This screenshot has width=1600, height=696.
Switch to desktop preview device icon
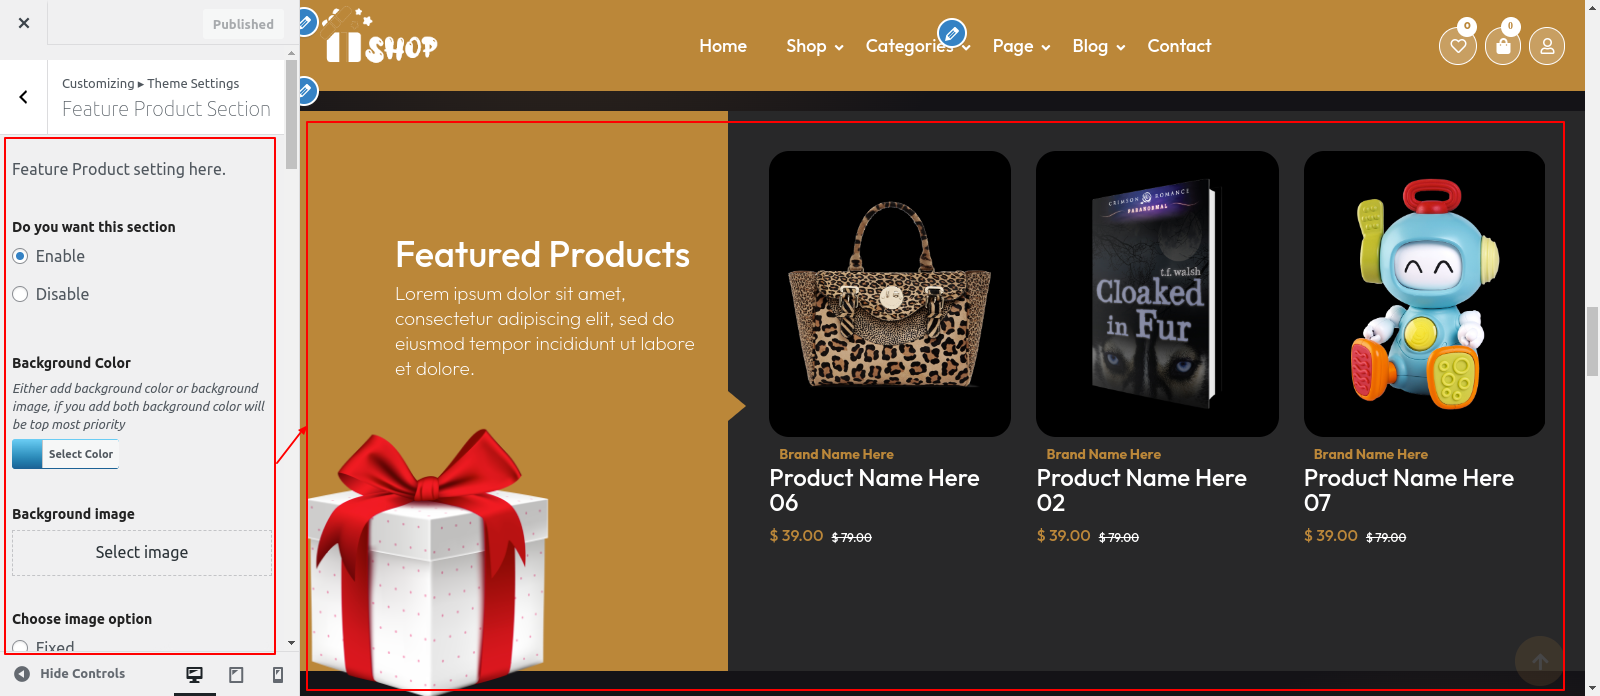(195, 675)
